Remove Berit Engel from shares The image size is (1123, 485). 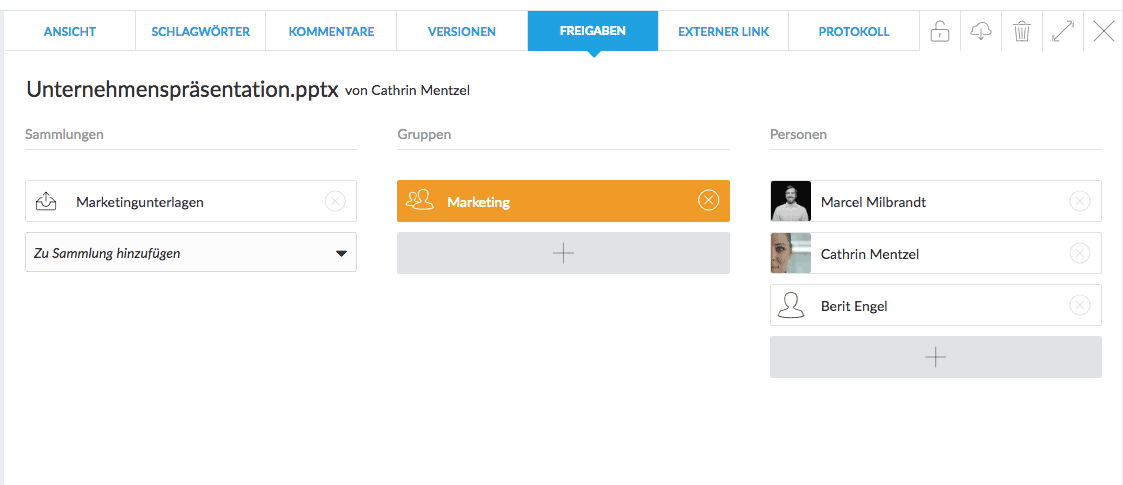pos(1080,305)
